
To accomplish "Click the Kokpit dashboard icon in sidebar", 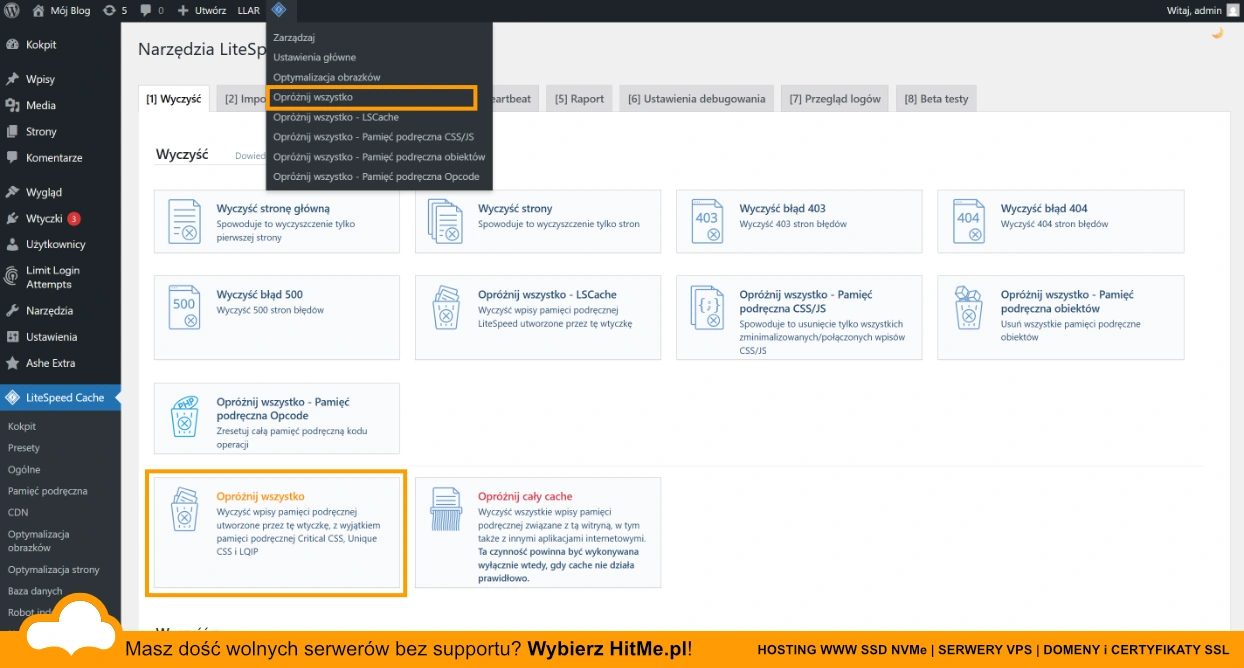I will [13, 45].
